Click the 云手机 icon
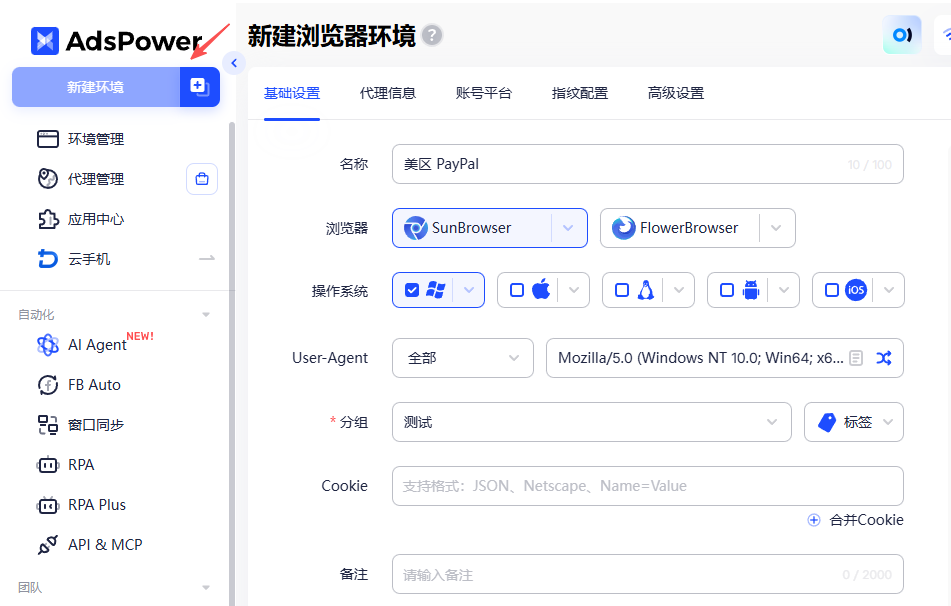The image size is (951, 606). (x=48, y=259)
